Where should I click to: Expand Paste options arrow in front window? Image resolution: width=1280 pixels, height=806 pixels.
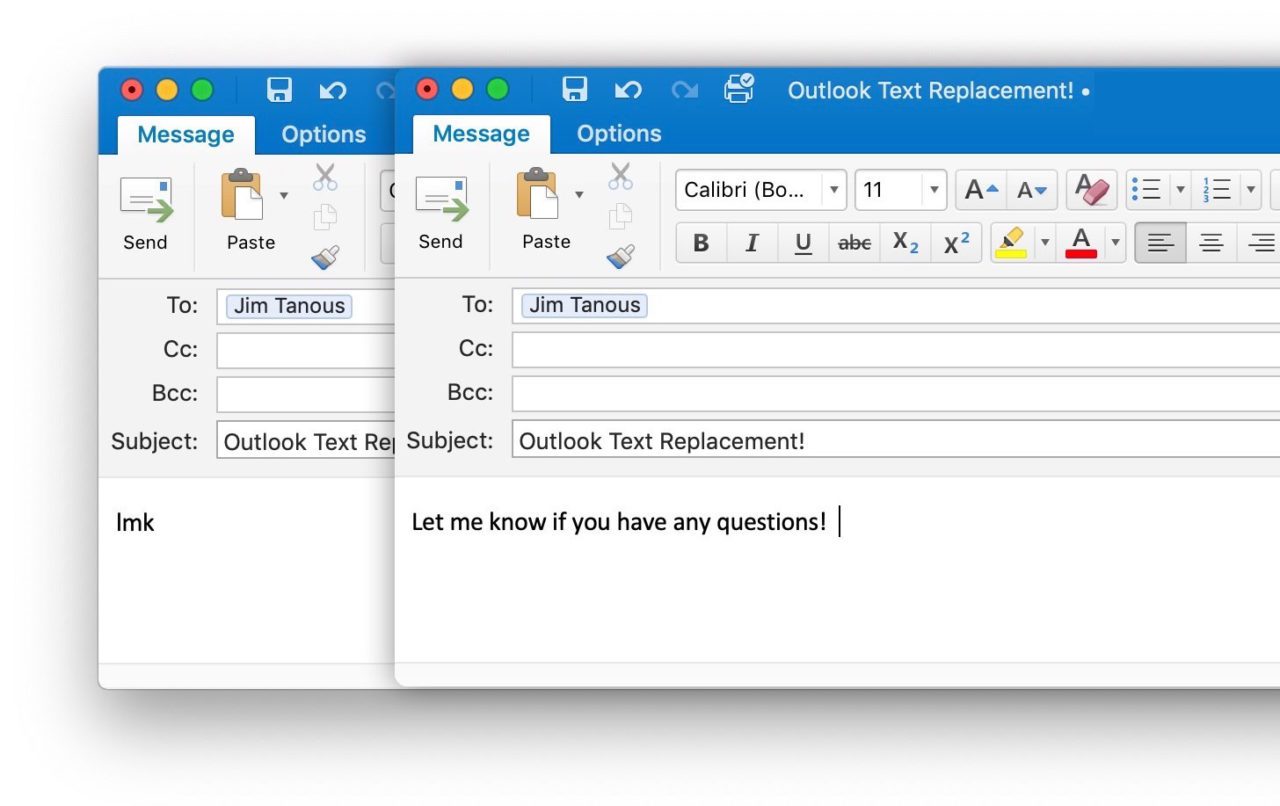tap(579, 195)
